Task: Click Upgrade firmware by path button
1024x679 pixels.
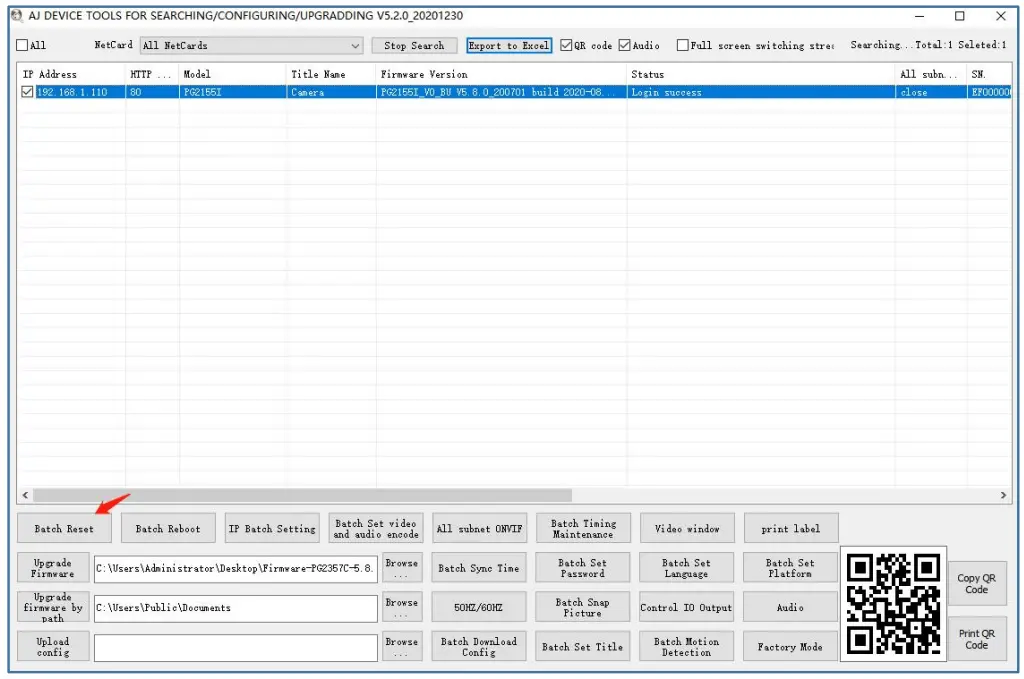Action: (x=53, y=607)
